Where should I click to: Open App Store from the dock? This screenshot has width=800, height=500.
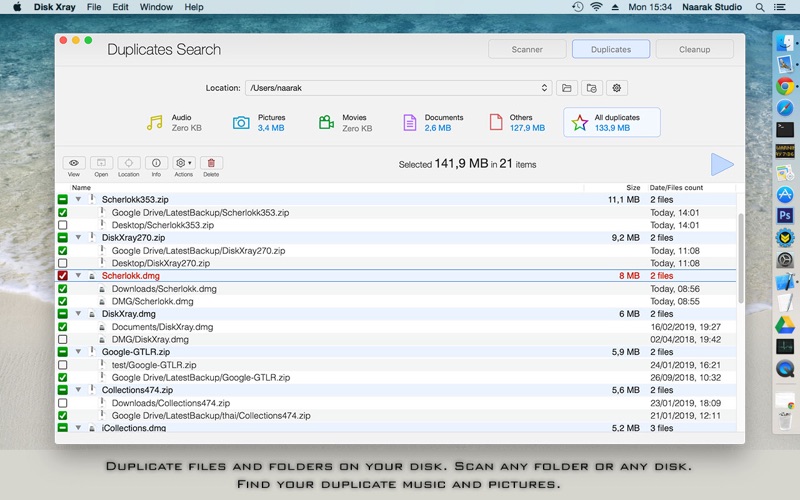[x=785, y=194]
